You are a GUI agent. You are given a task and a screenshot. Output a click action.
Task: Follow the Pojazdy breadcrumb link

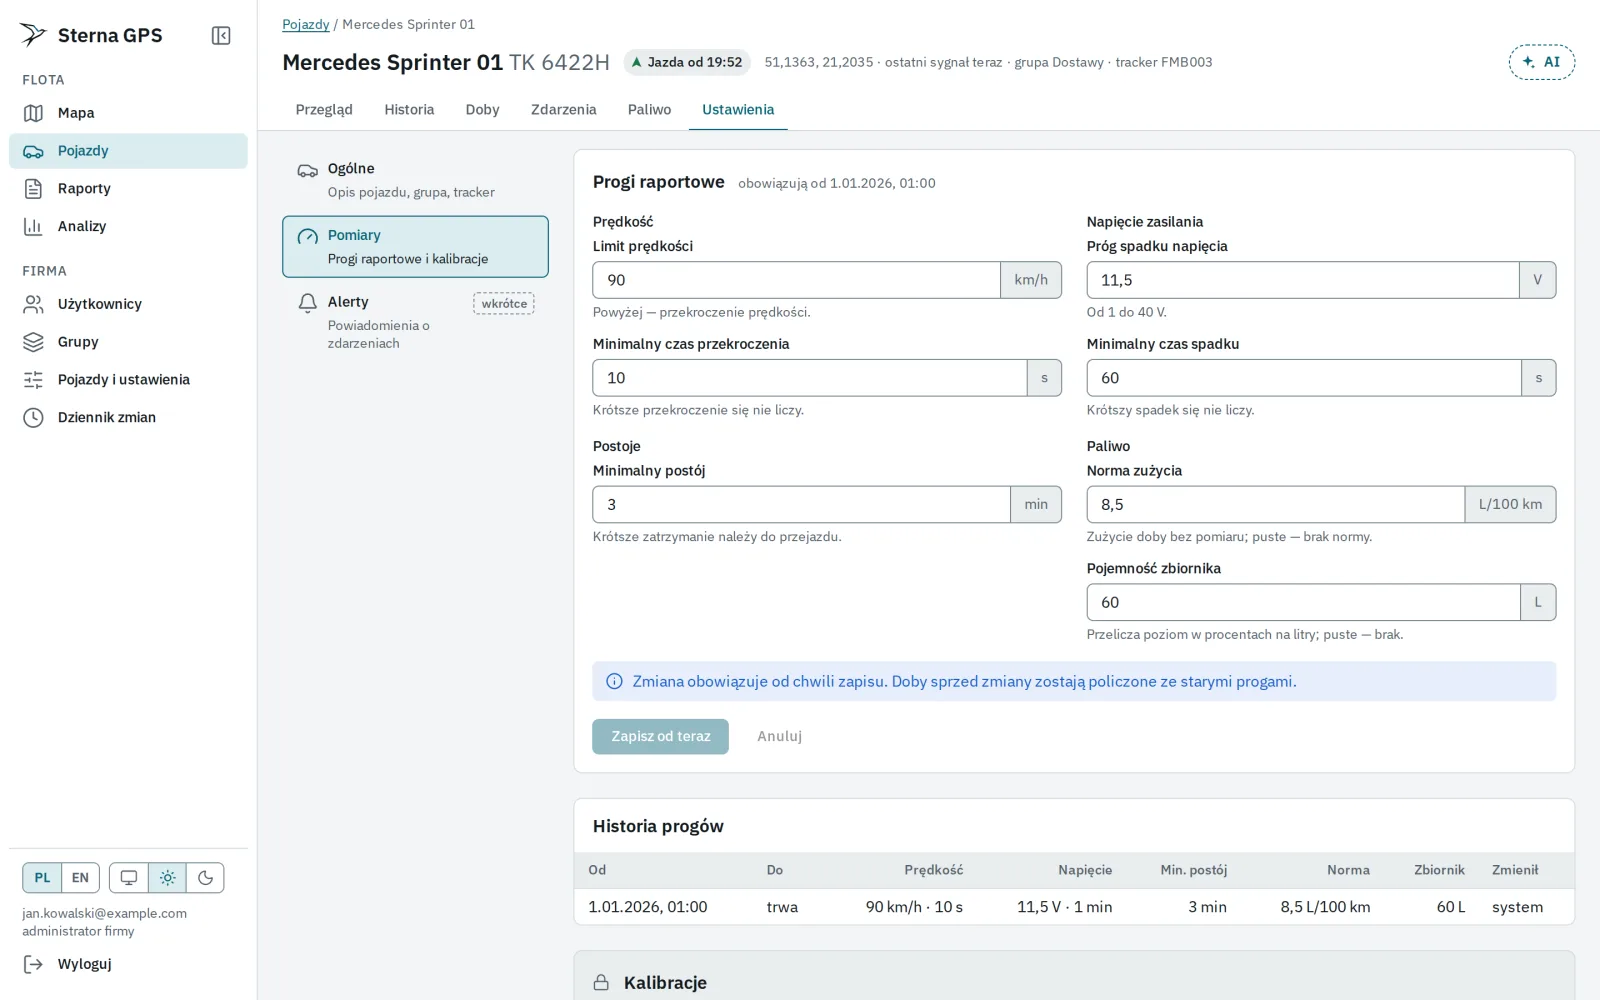(305, 24)
